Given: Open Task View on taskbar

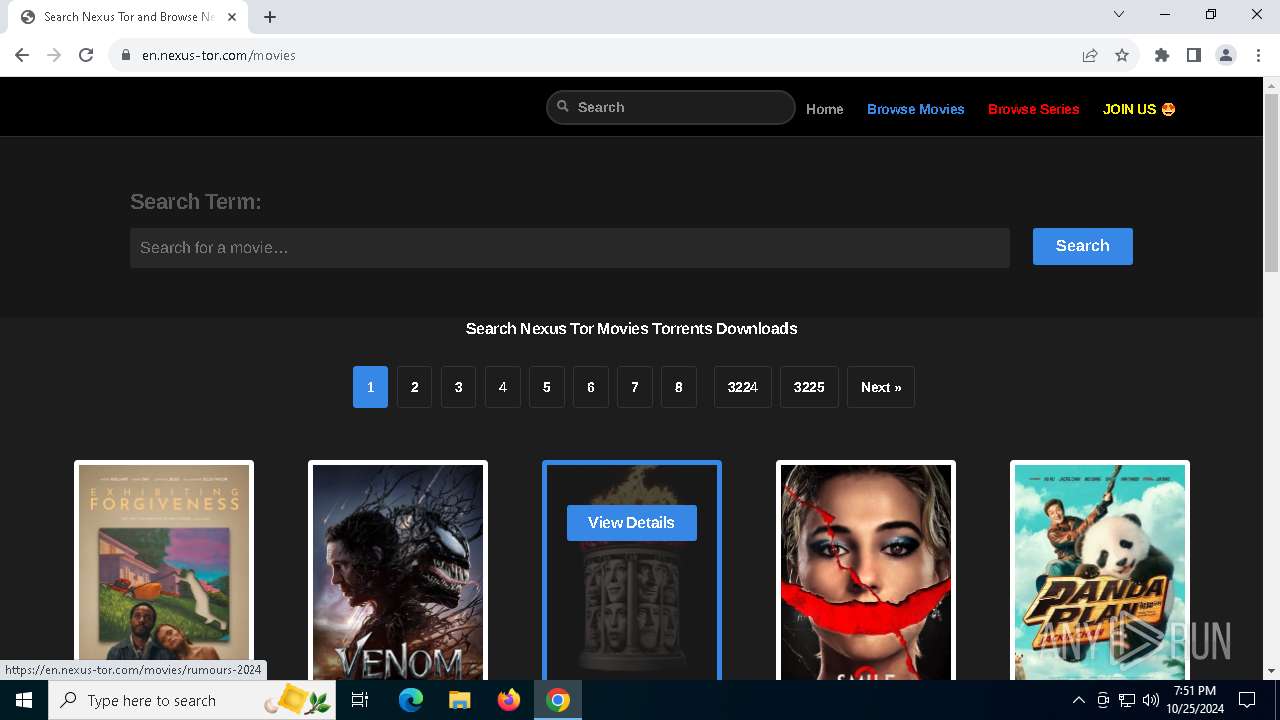Looking at the screenshot, I should point(360,700).
